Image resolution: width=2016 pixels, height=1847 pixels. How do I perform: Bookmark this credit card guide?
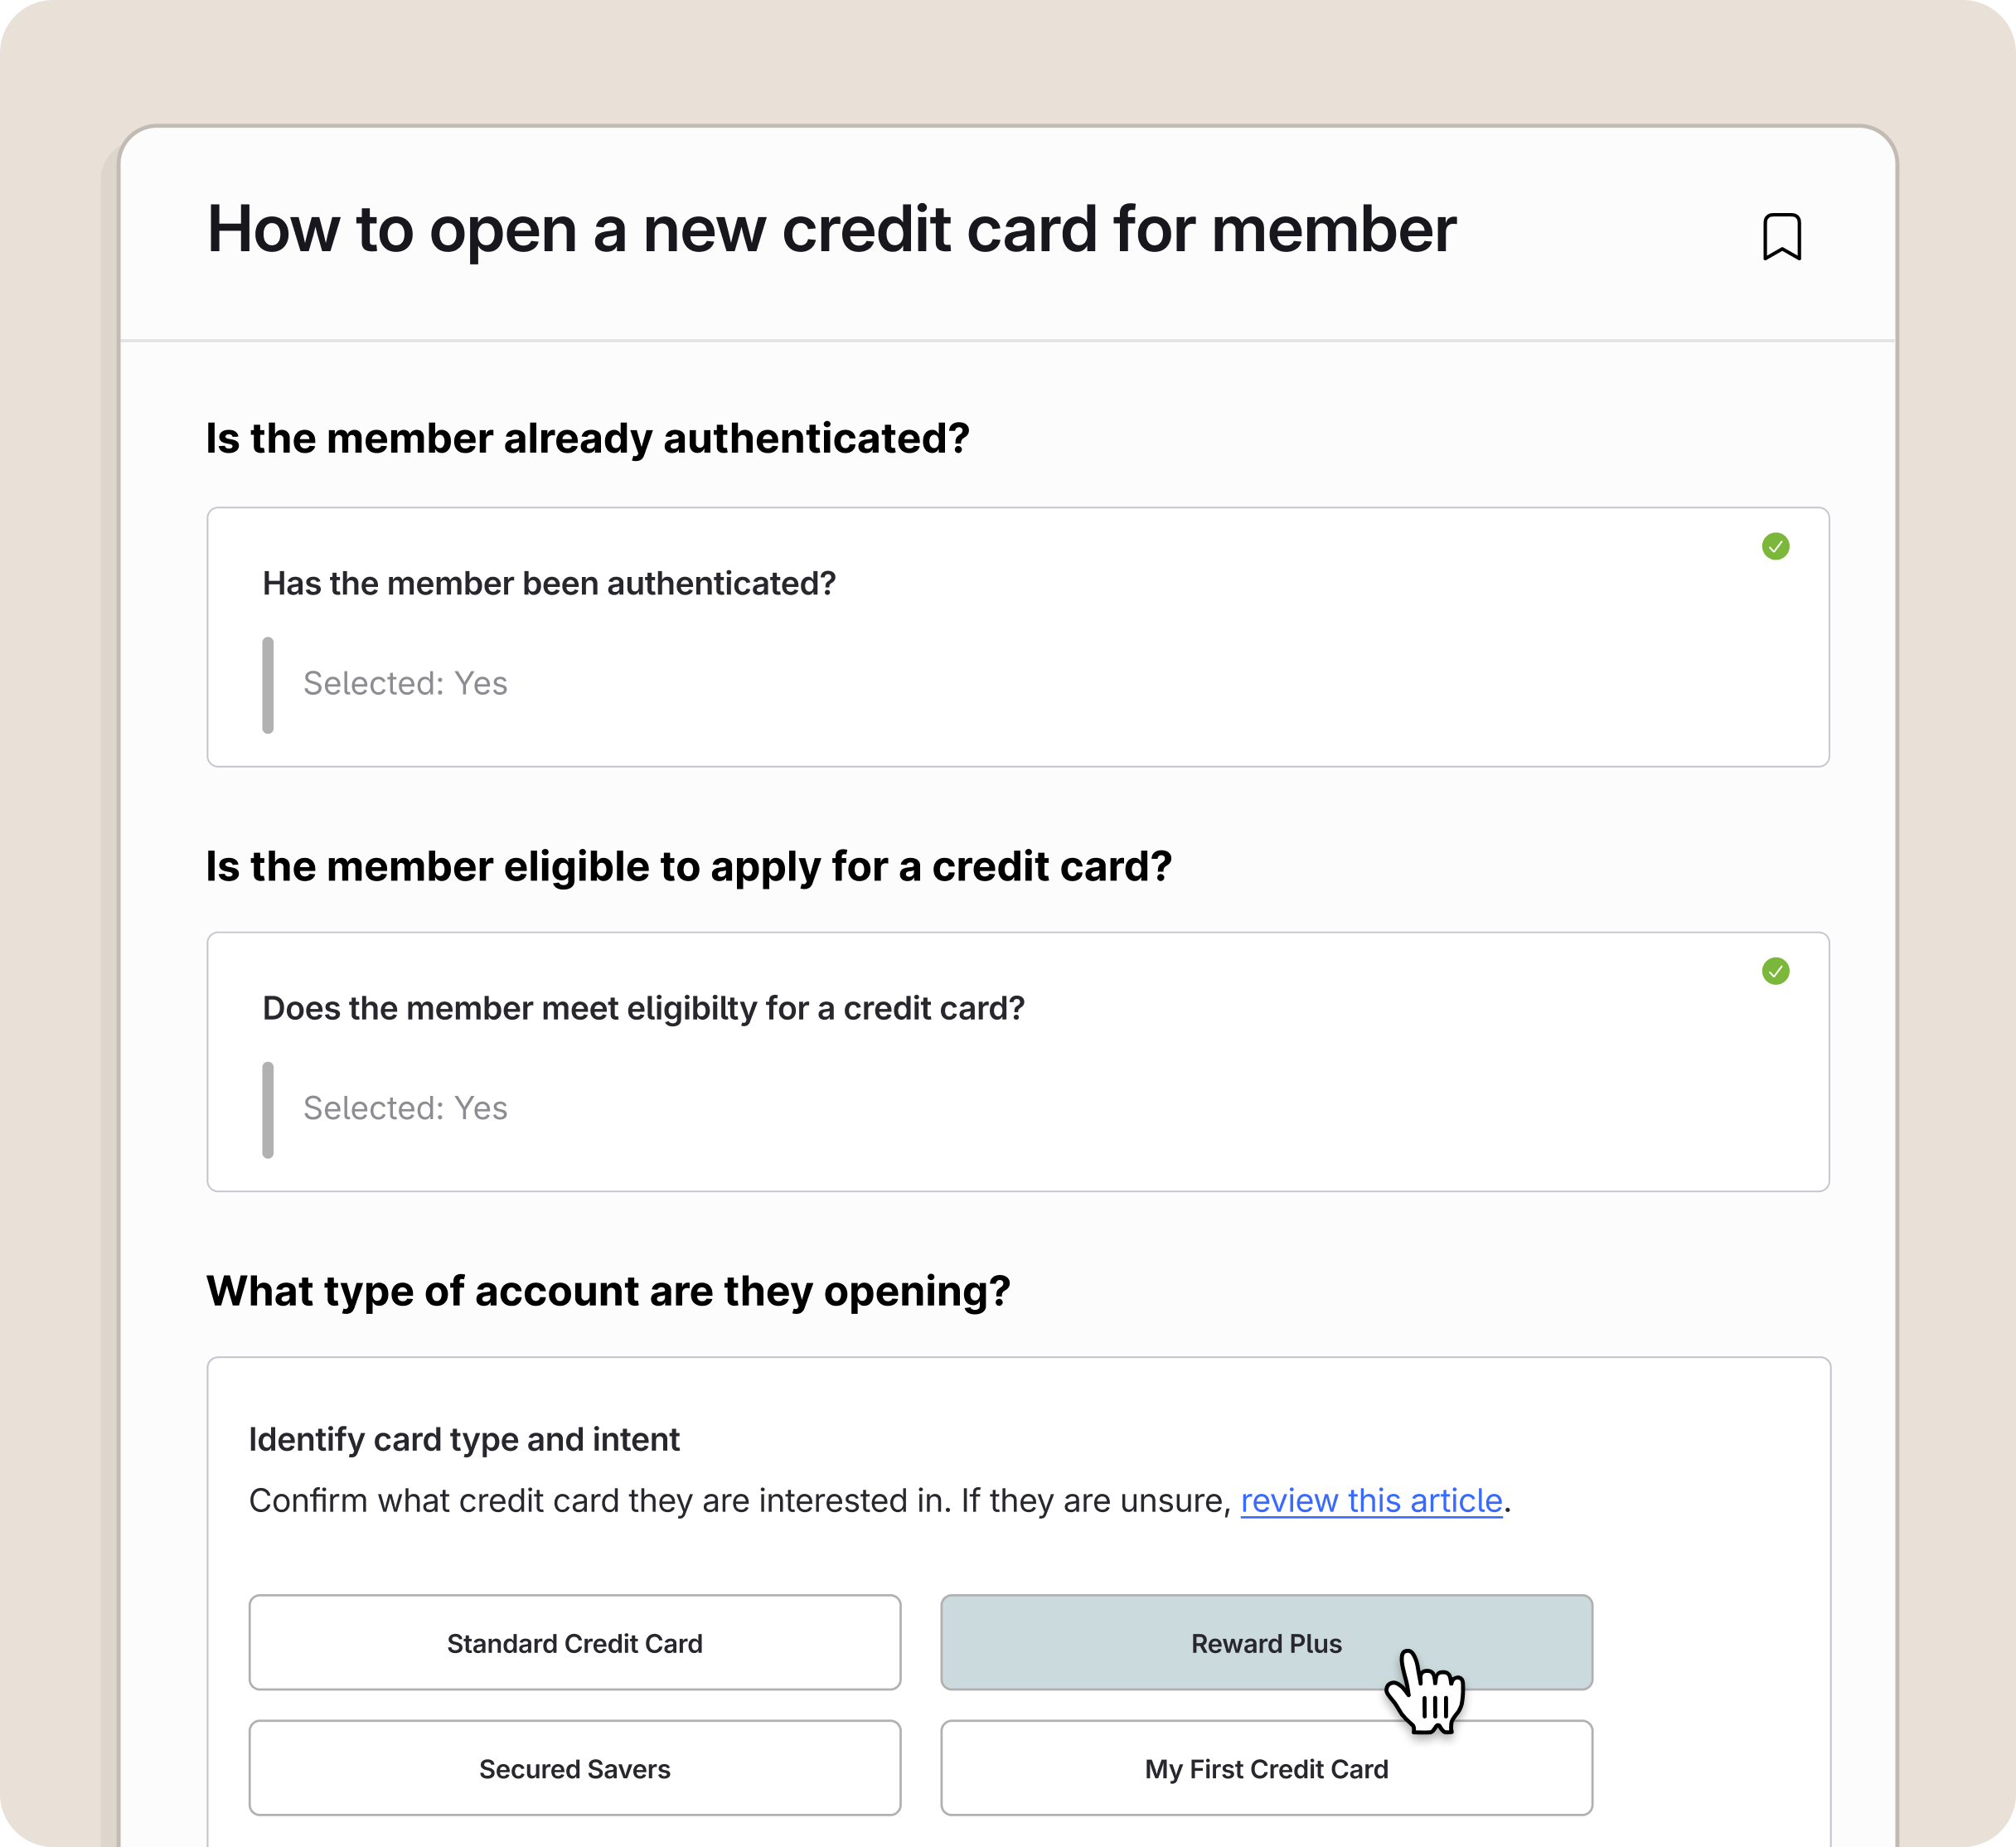(x=1781, y=236)
